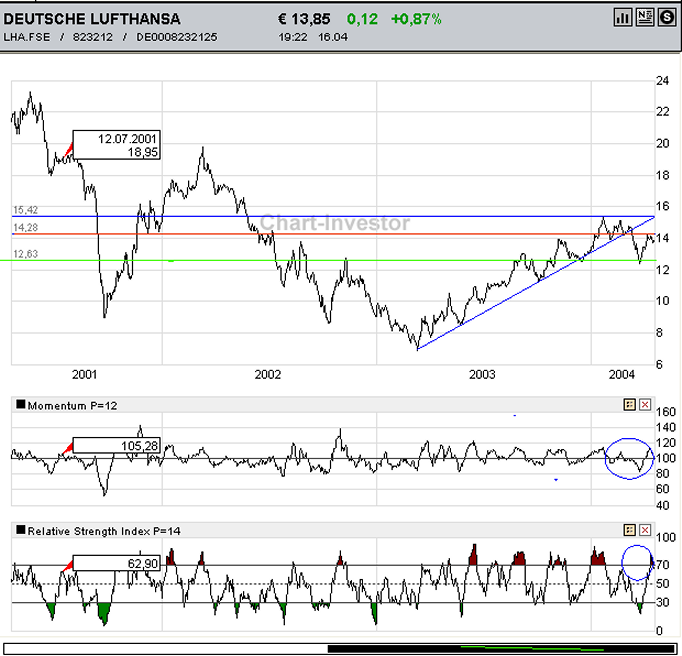Click the 2002 year axis label

[x=267, y=374]
